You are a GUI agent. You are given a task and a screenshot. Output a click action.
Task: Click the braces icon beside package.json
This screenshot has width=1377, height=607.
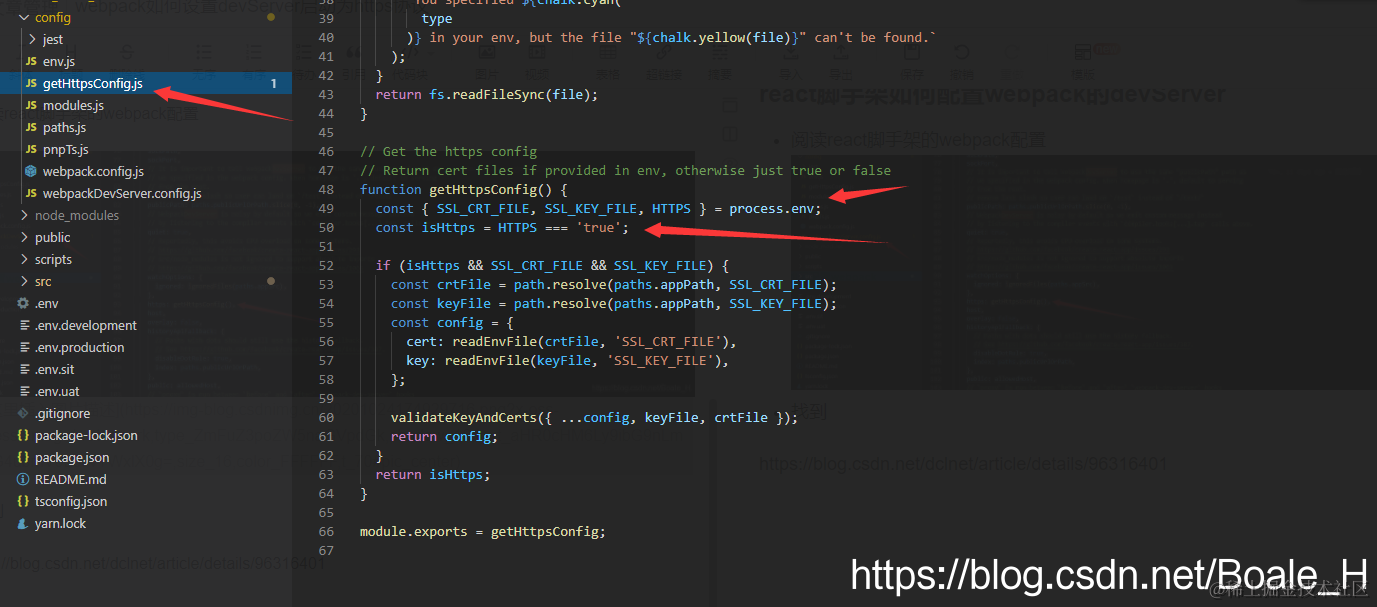click(24, 457)
